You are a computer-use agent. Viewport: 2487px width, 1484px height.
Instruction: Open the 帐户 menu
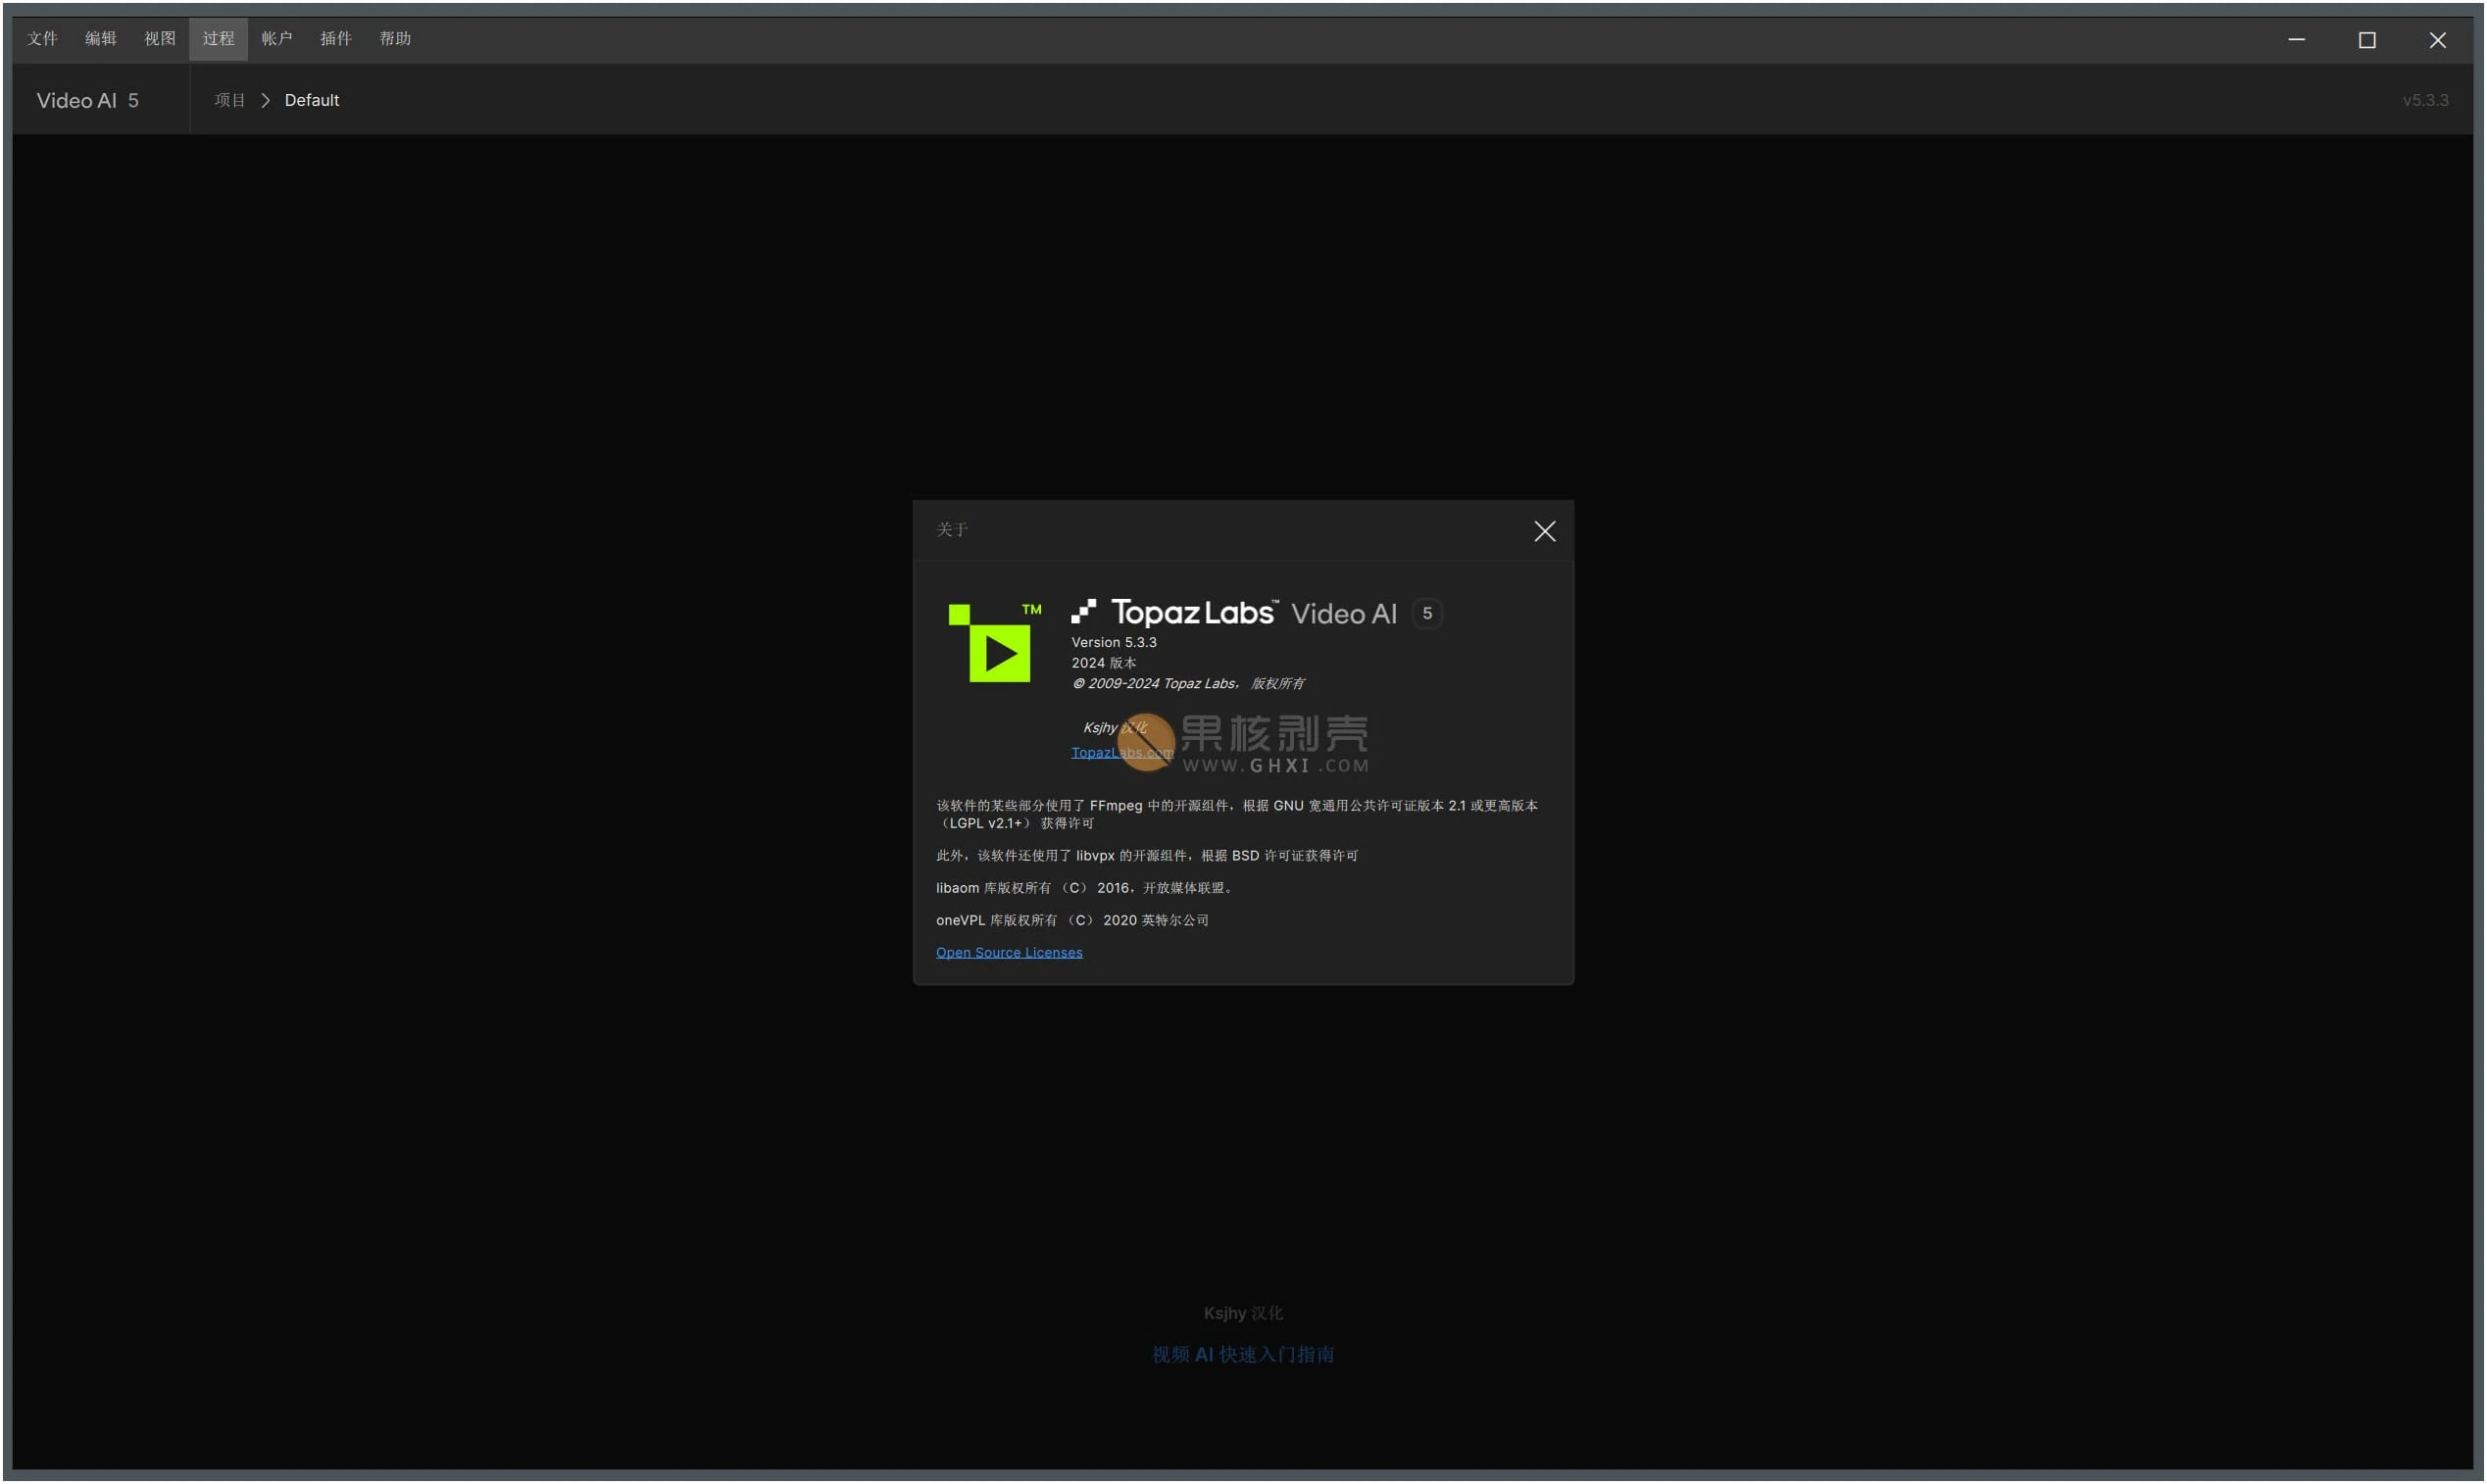pyautogui.click(x=277, y=38)
